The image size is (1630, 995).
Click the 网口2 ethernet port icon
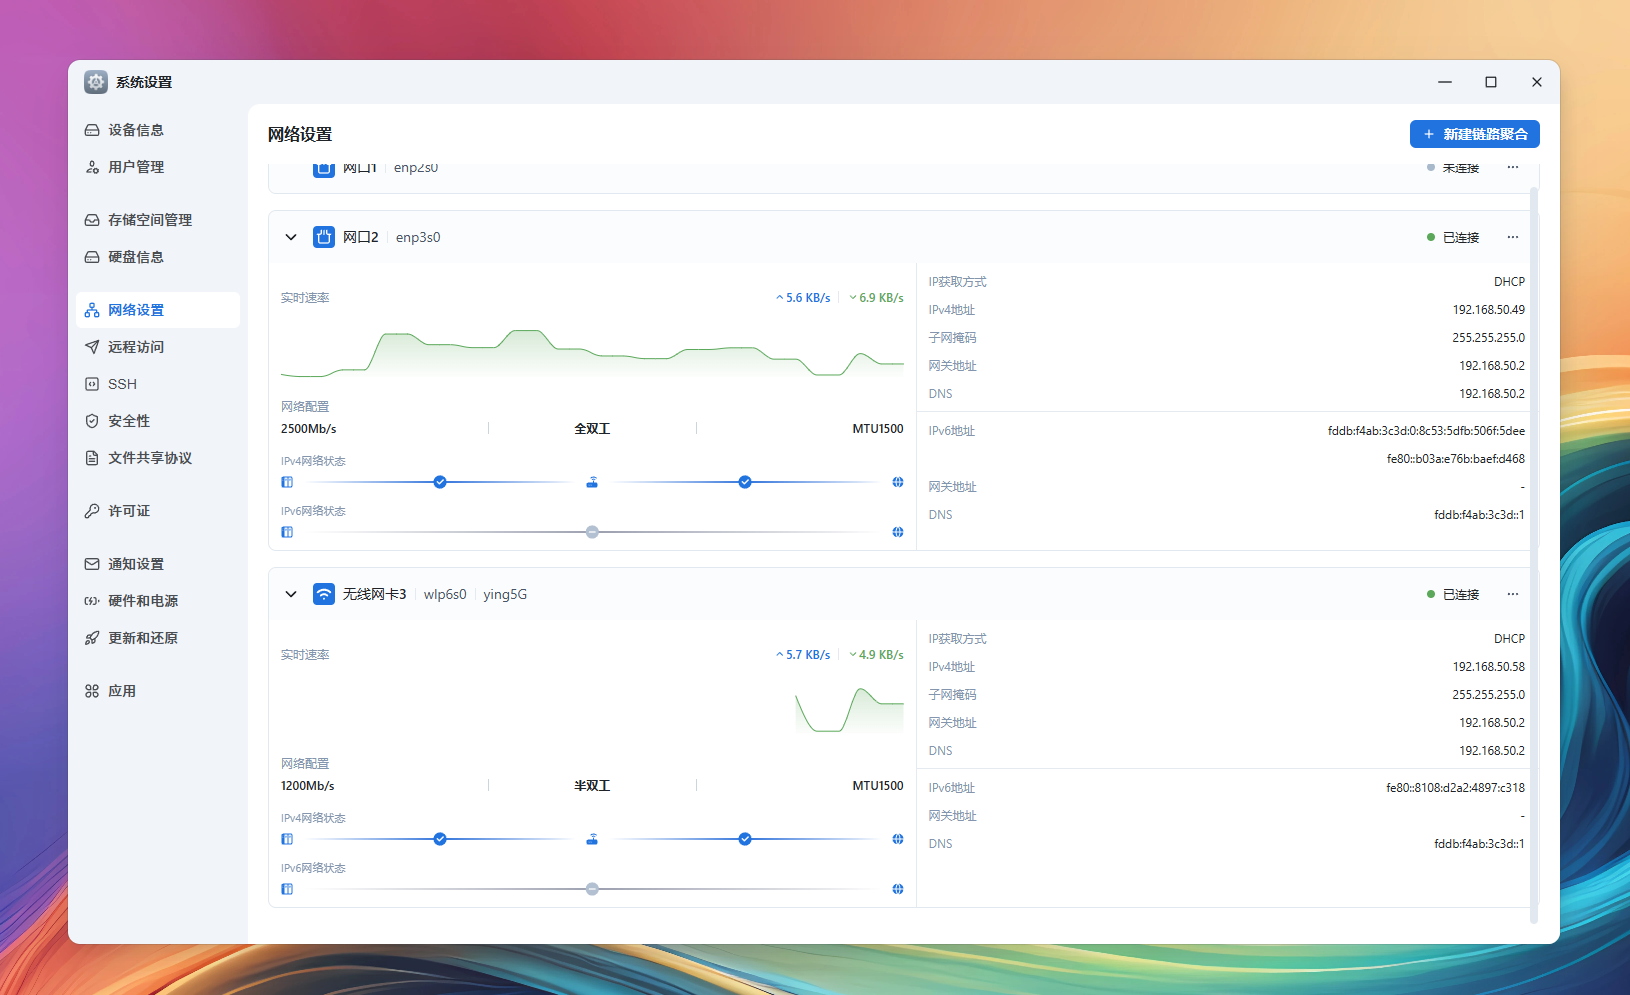(x=324, y=237)
